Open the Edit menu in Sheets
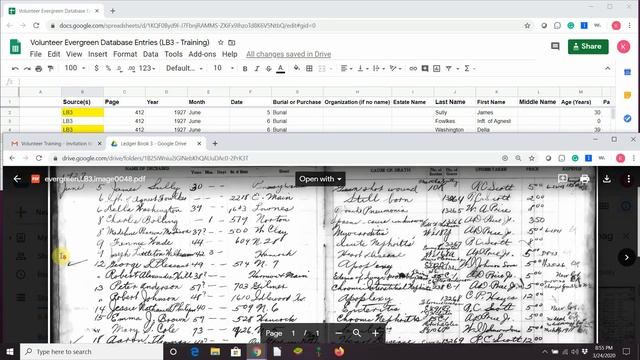 coord(53,54)
